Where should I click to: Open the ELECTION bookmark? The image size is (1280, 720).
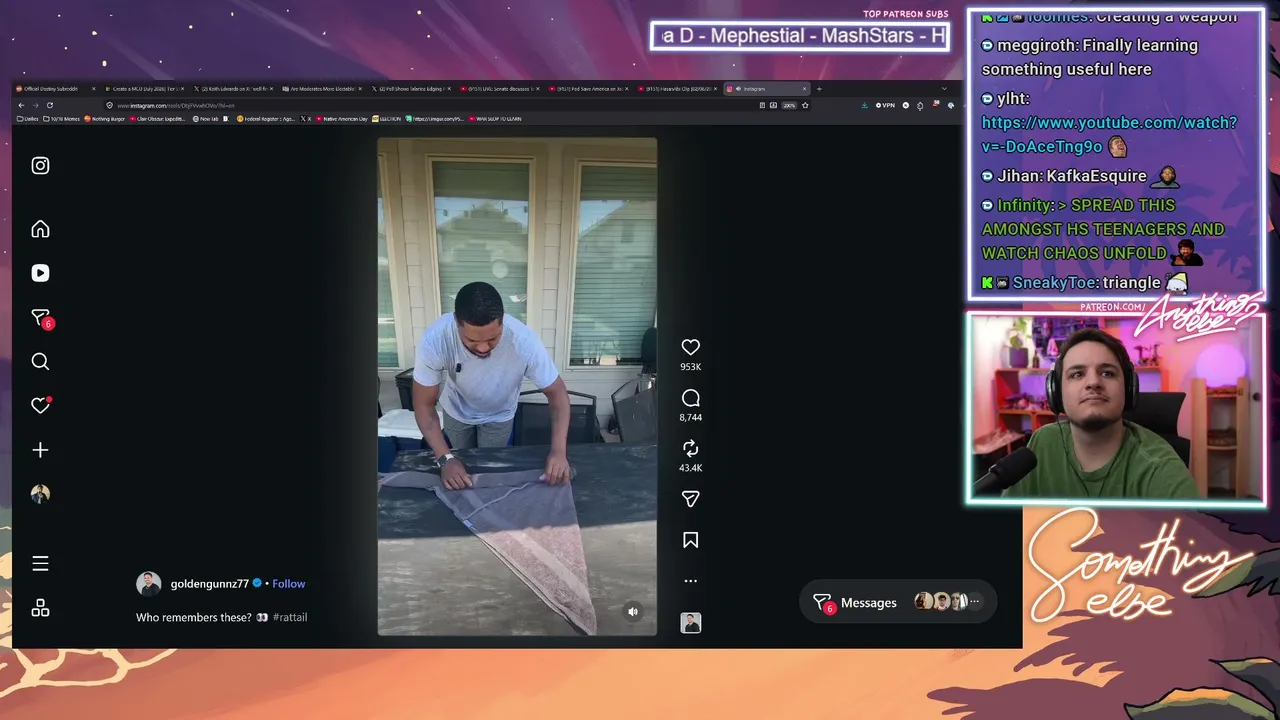tap(387, 119)
